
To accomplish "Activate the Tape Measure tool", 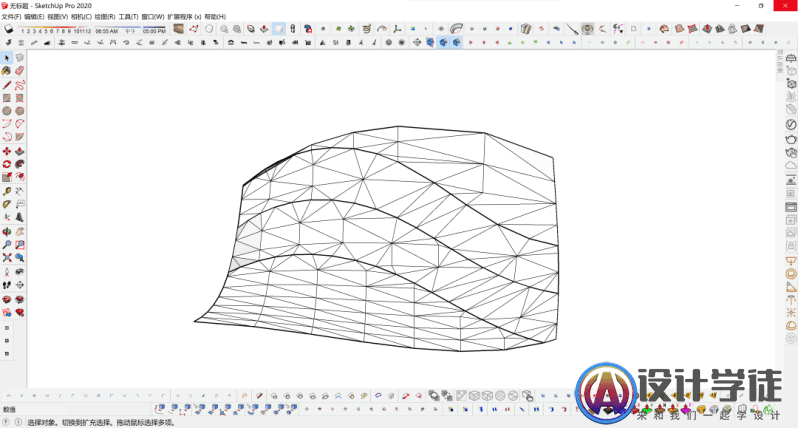I will pos(7,190).
